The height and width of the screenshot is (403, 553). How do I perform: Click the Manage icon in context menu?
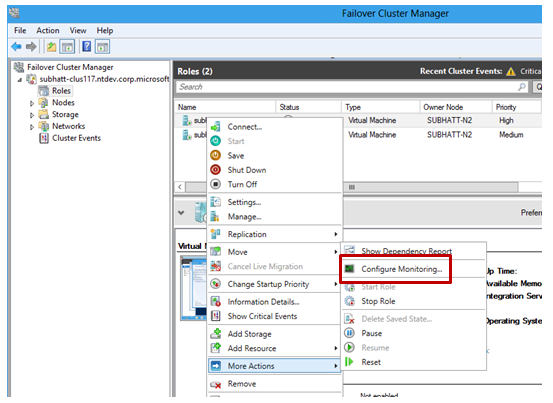[x=215, y=216]
